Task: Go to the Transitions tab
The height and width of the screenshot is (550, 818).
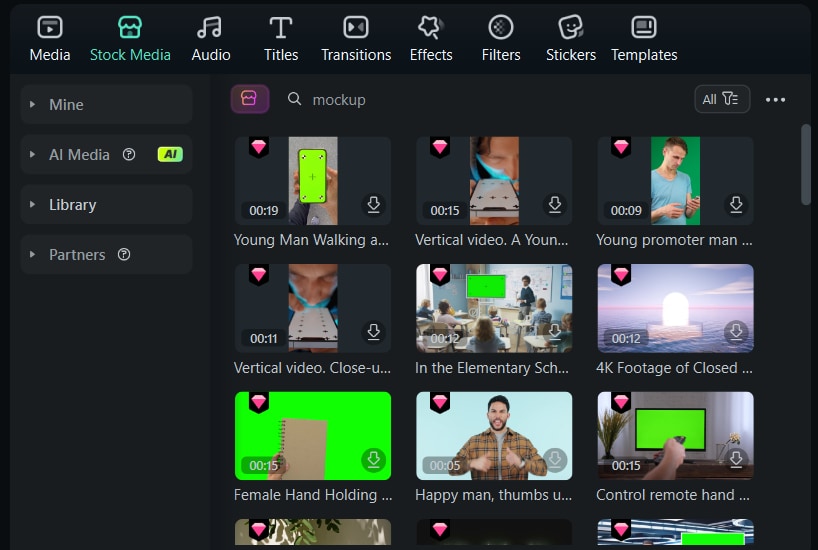Action: point(356,39)
